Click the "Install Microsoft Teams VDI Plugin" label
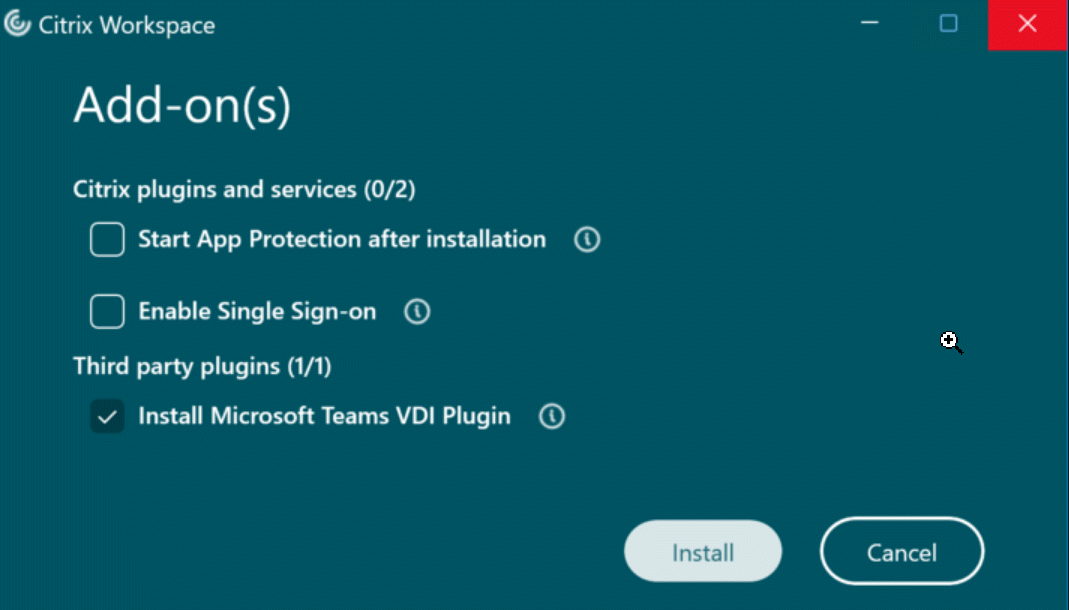The image size is (1069, 610). point(324,417)
